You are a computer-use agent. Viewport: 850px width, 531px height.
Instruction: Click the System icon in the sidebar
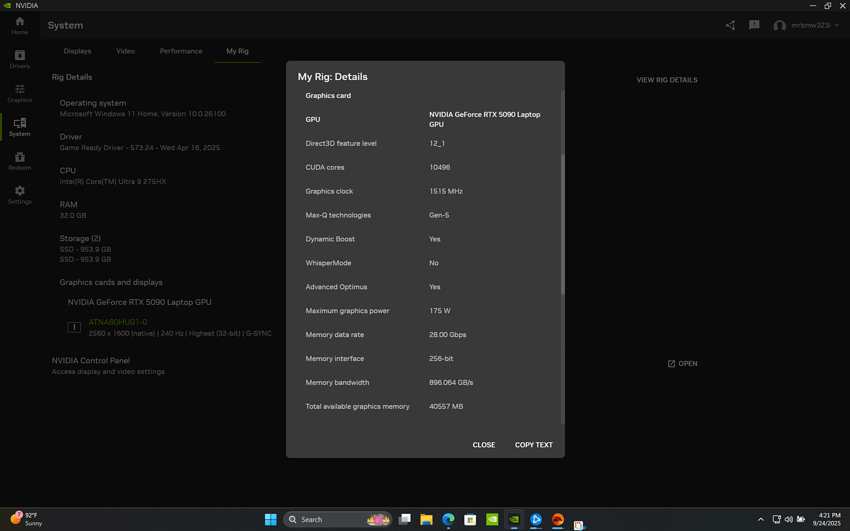[19, 127]
